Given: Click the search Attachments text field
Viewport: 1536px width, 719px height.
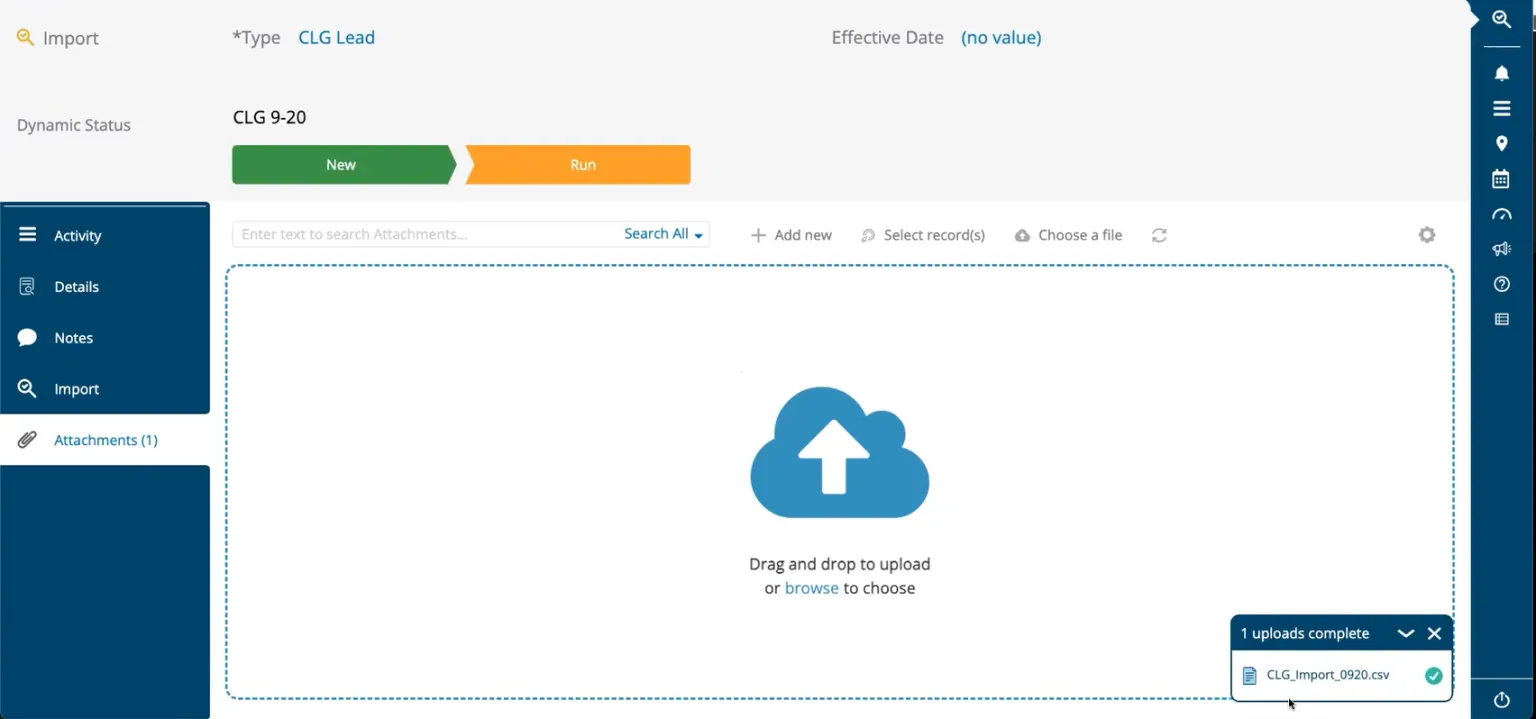Looking at the screenshot, I should [x=425, y=234].
